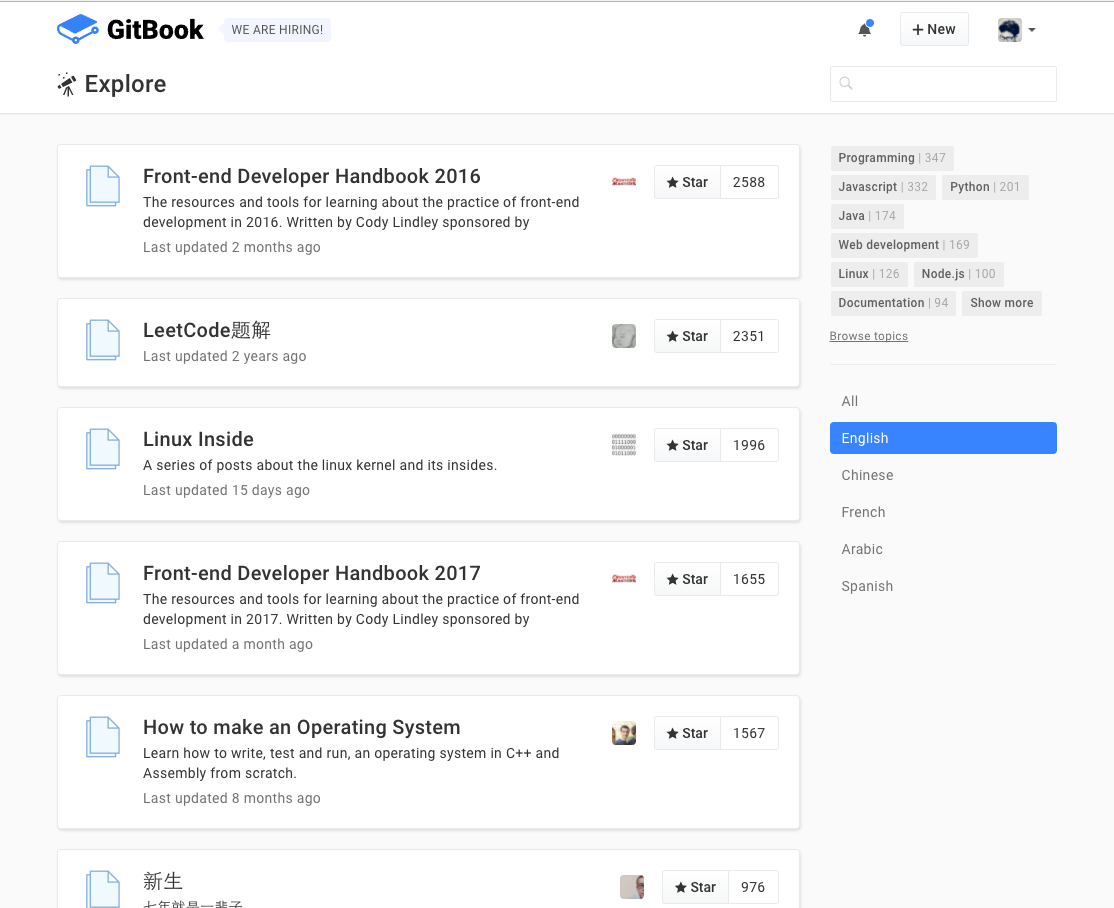The height and width of the screenshot is (908, 1114).
Task: Click the author avatar for How to make an Operating System
Action: (623, 733)
